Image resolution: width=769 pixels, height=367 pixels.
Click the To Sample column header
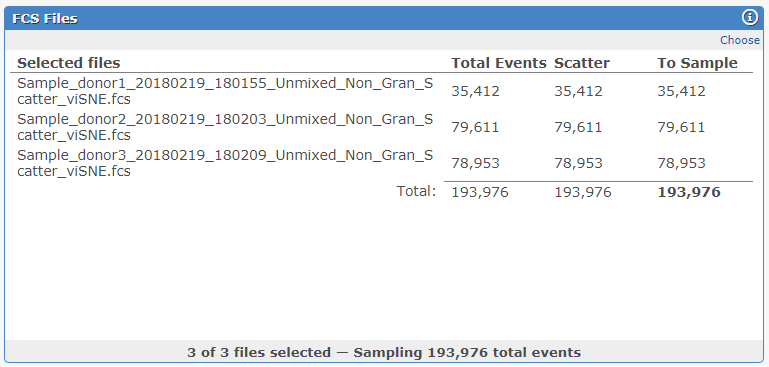697,63
